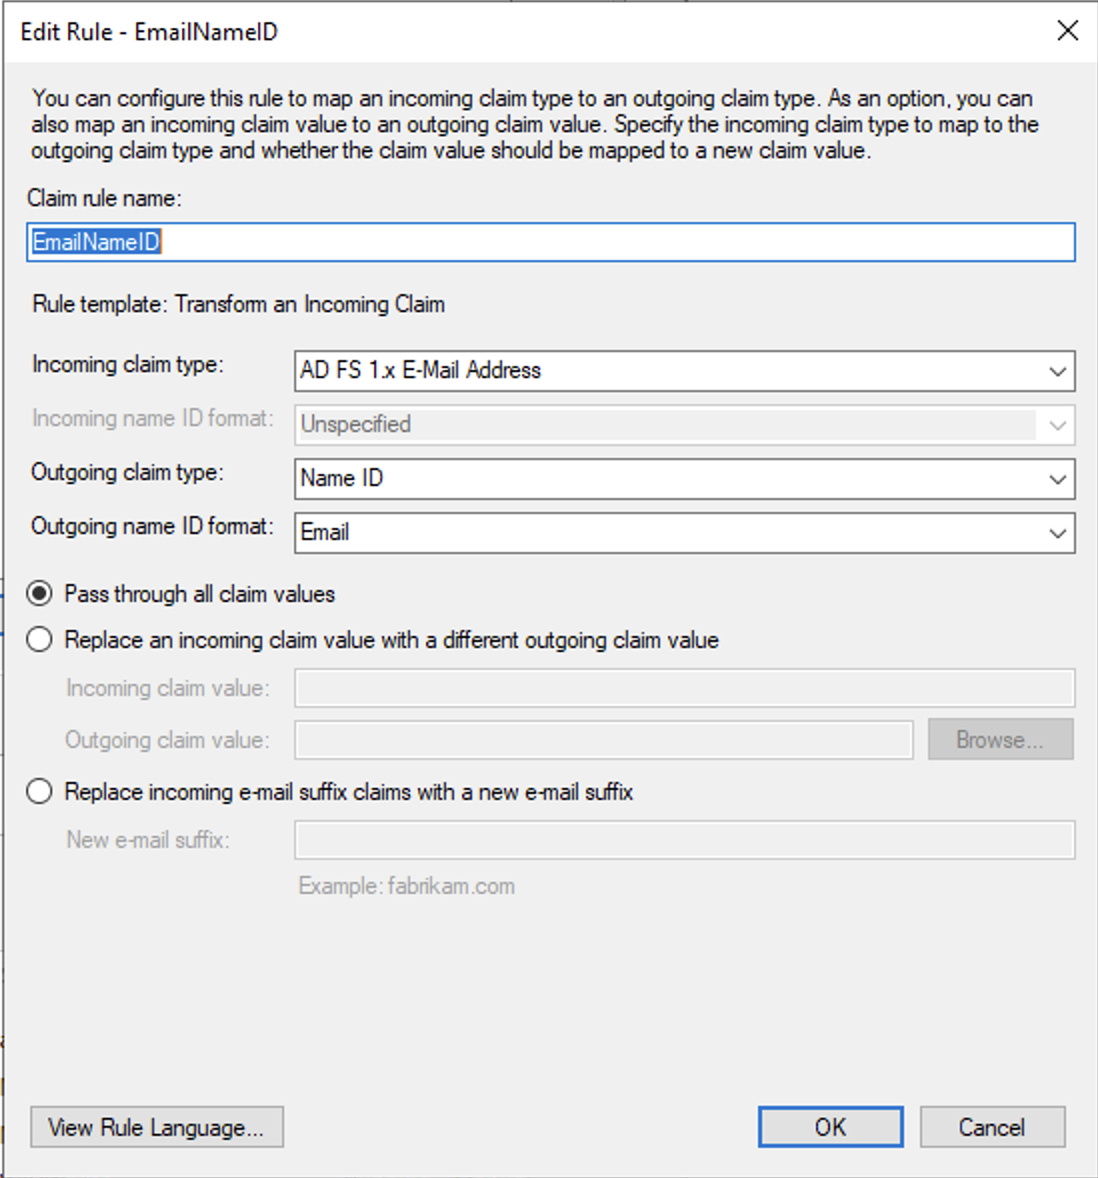
Task: Click the Edit Rule - EmailNameID title bar
Action: tap(500, 31)
